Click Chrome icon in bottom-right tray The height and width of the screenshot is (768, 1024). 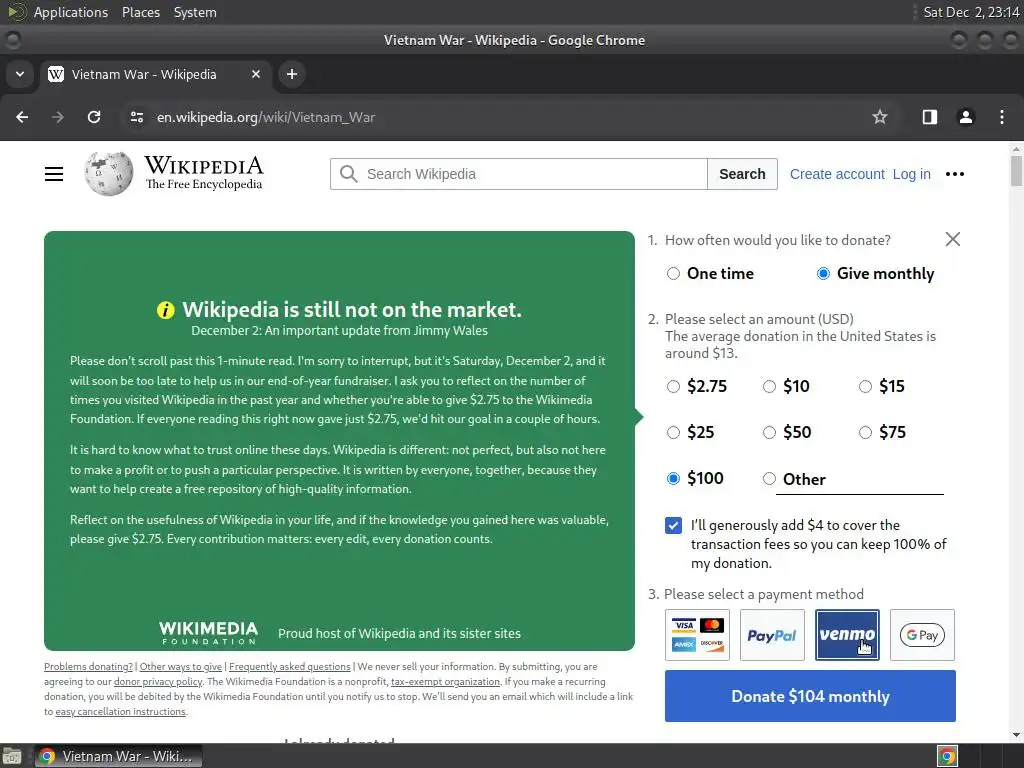[x=947, y=756]
